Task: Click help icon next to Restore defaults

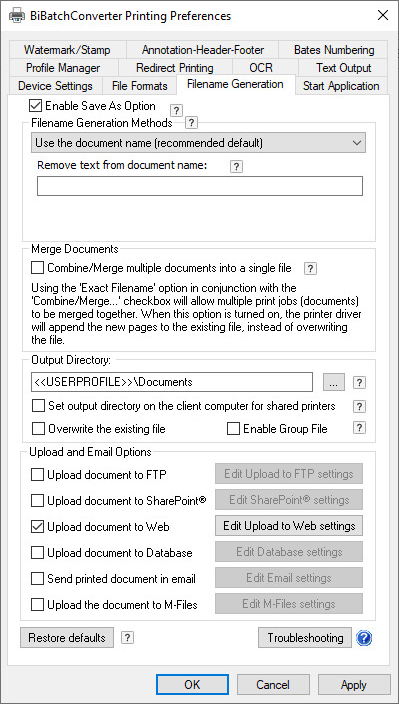Action: [127, 638]
